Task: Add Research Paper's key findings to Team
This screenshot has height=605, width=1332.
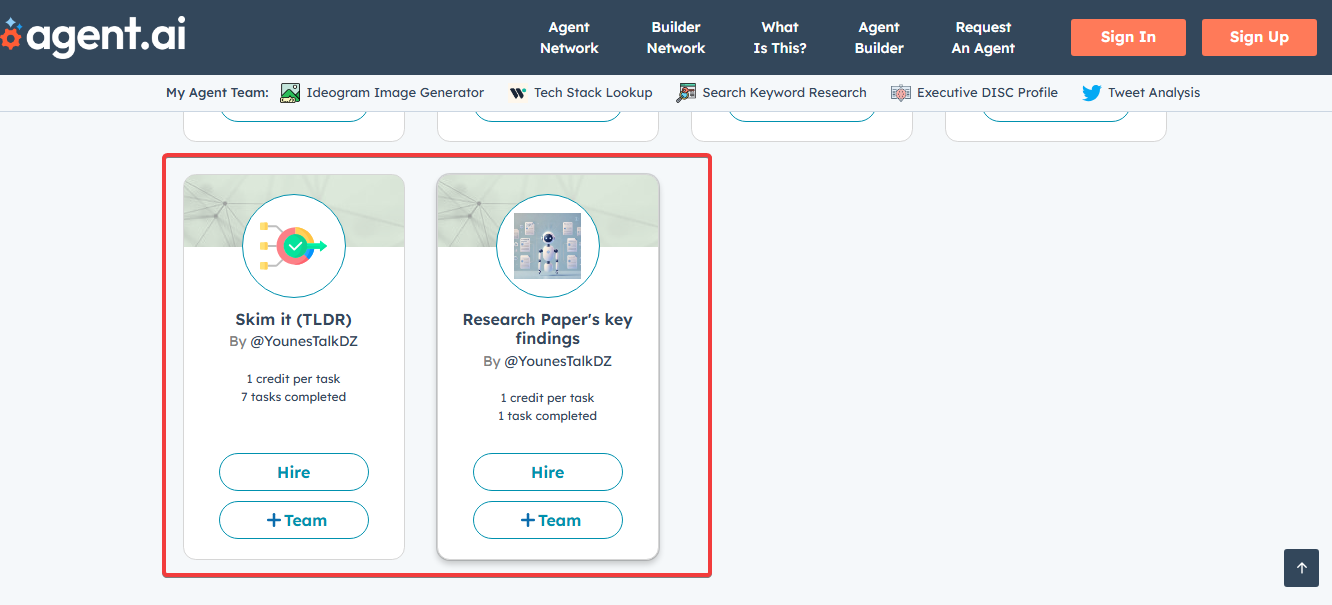Action: 548,520
